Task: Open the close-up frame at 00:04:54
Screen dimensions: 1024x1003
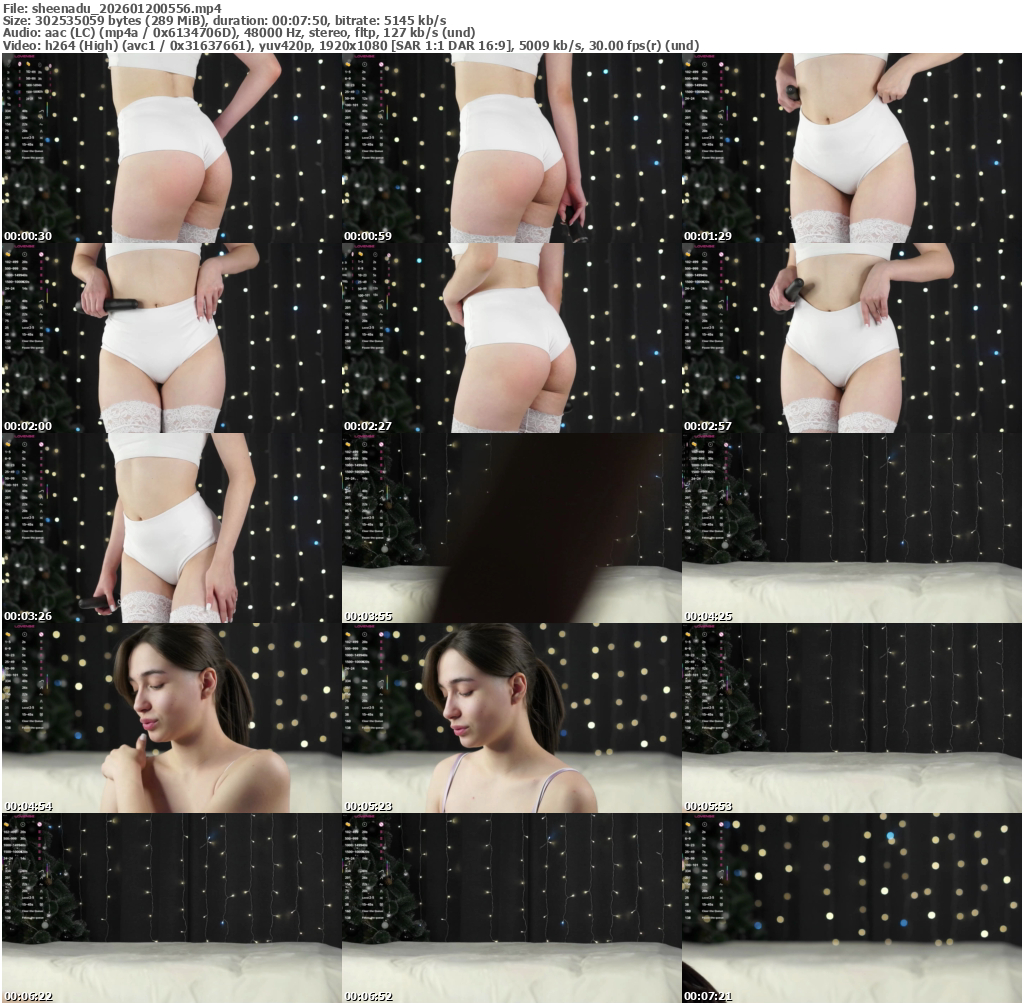Action: point(171,718)
